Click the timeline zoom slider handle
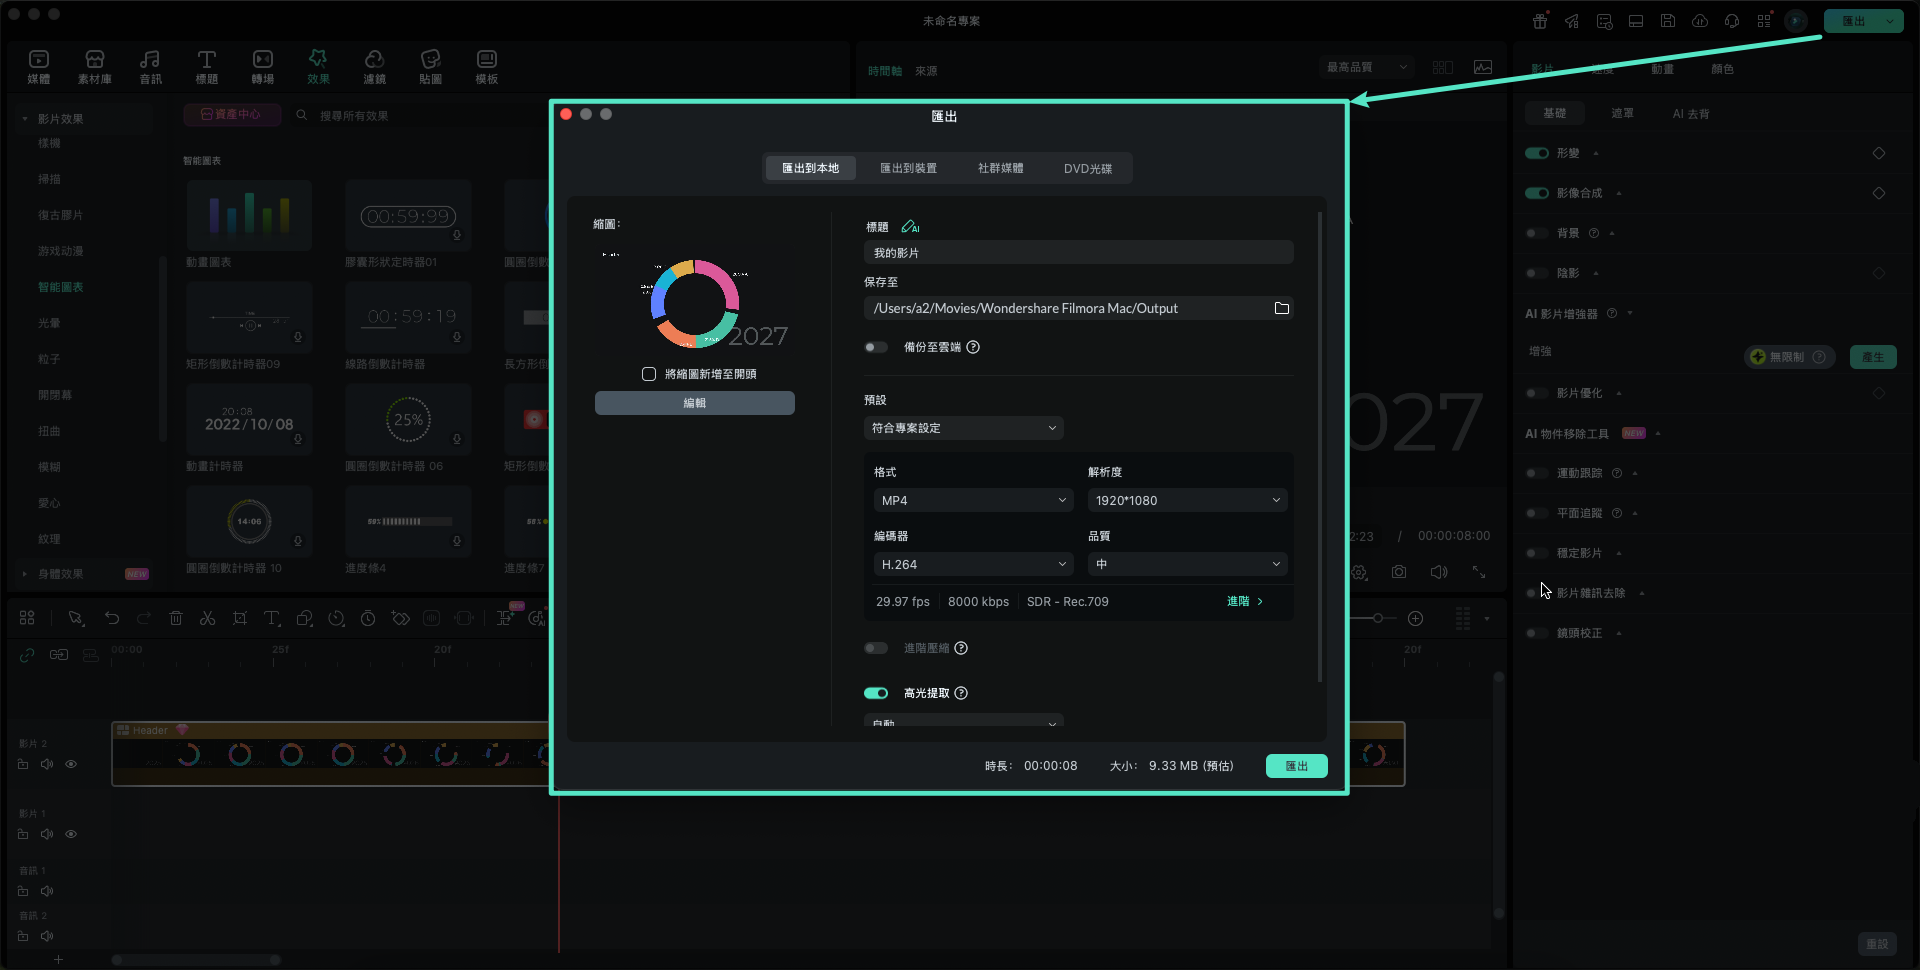 (1378, 618)
